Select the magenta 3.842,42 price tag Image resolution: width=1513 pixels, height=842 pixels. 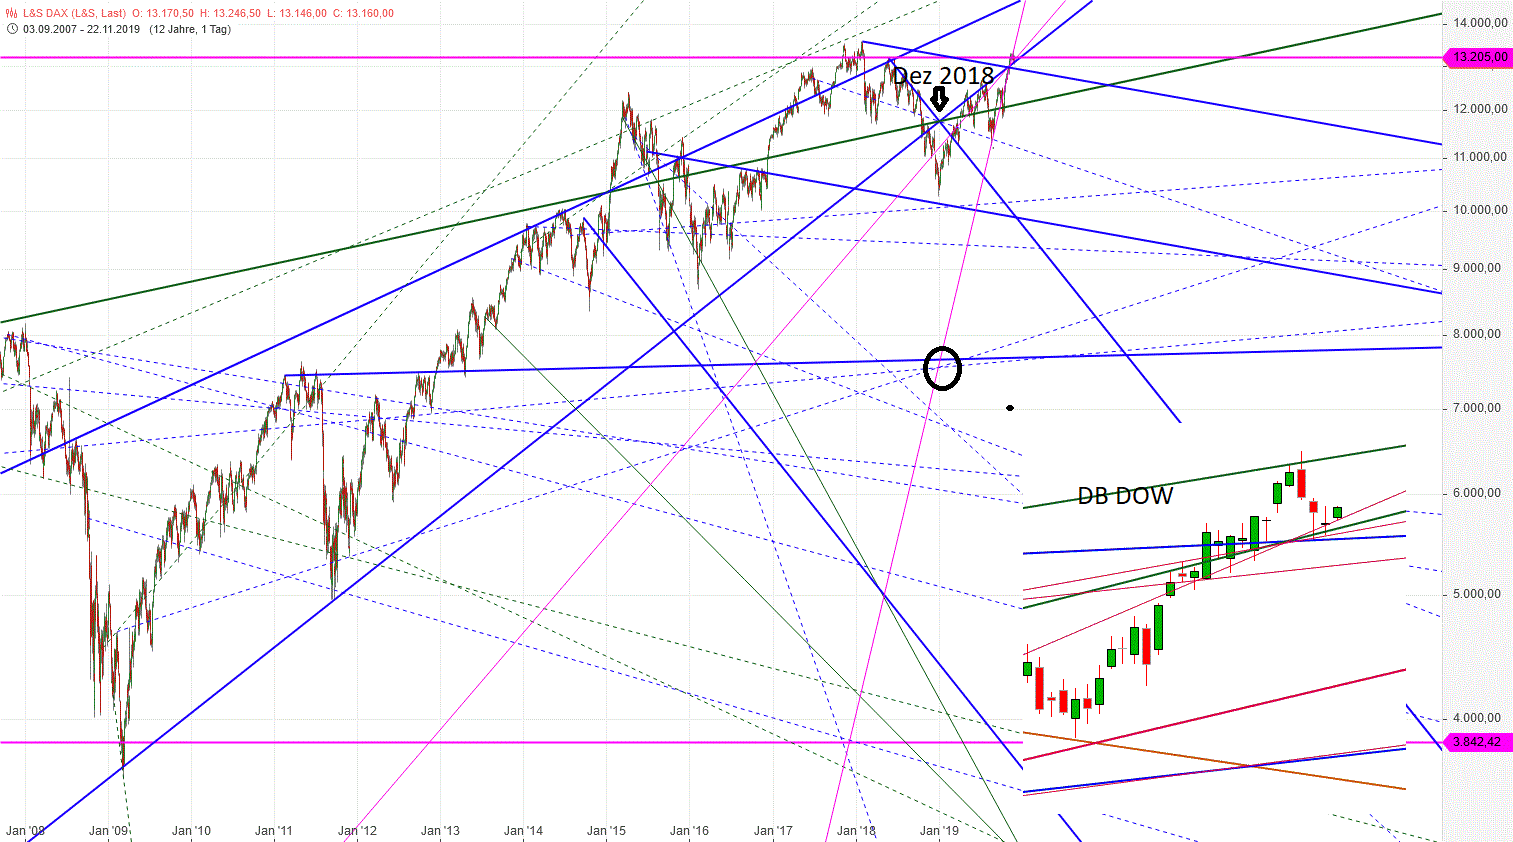1479,742
